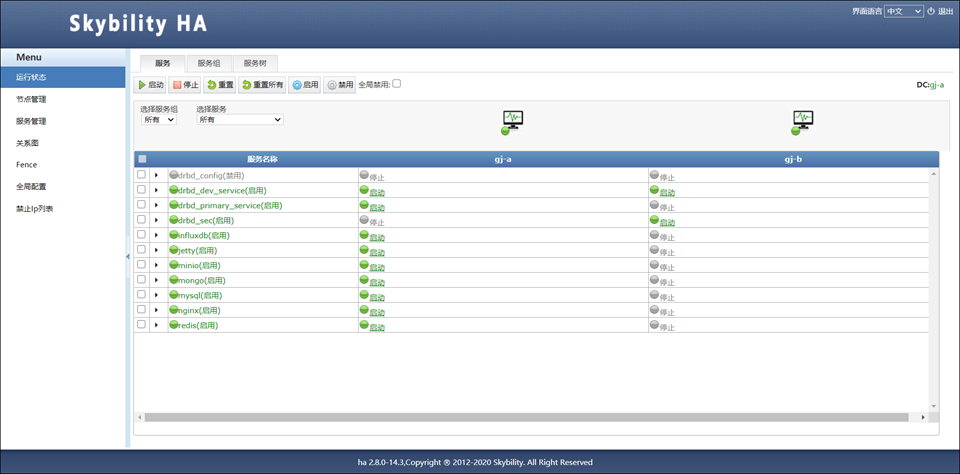Click the gj-b node monitor icon
Screen dimensions: 960x474
pos(802,121)
